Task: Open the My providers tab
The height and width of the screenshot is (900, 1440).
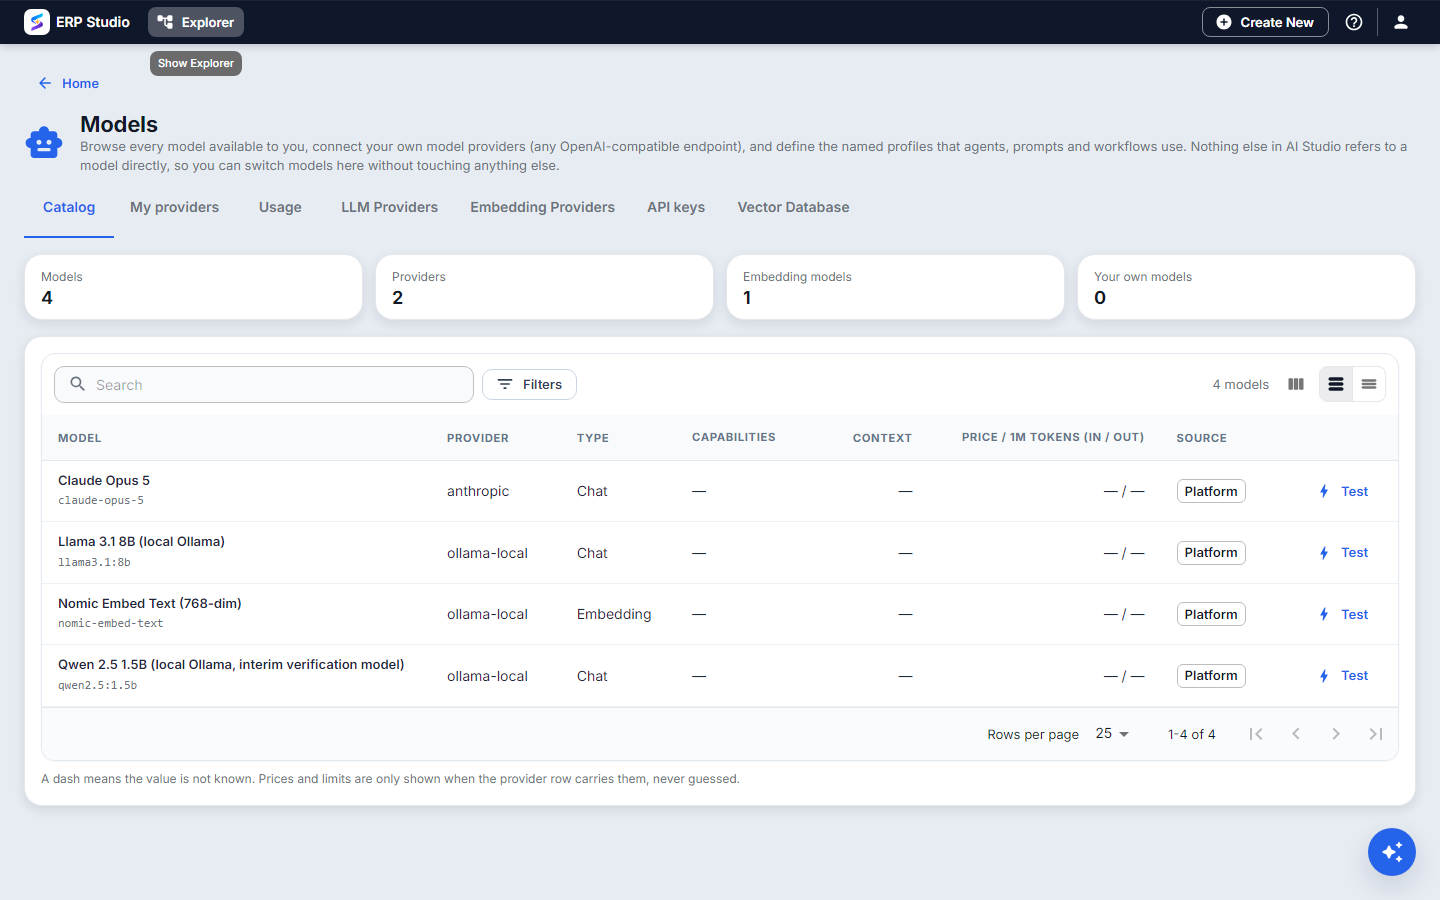Action: point(174,207)
